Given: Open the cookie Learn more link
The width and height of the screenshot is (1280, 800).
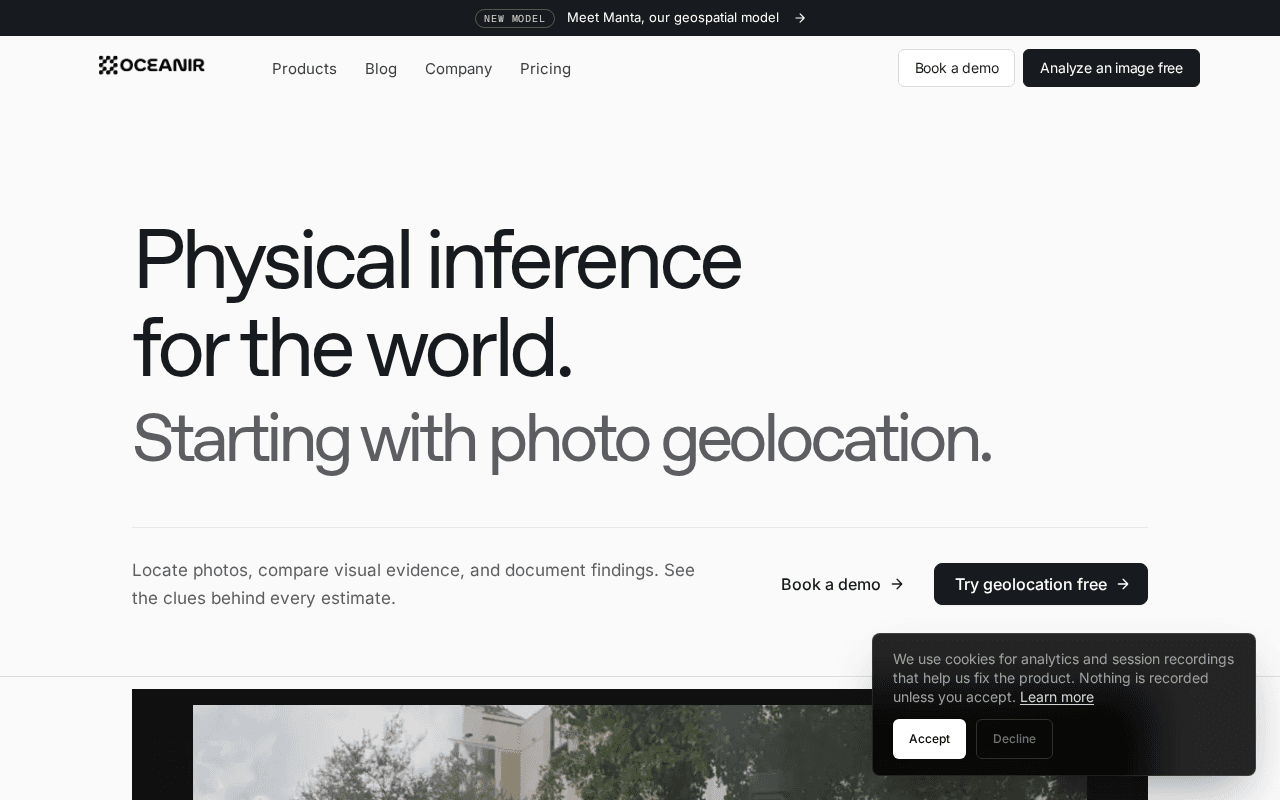Looking at the screenshot, I should (1056, 697).
